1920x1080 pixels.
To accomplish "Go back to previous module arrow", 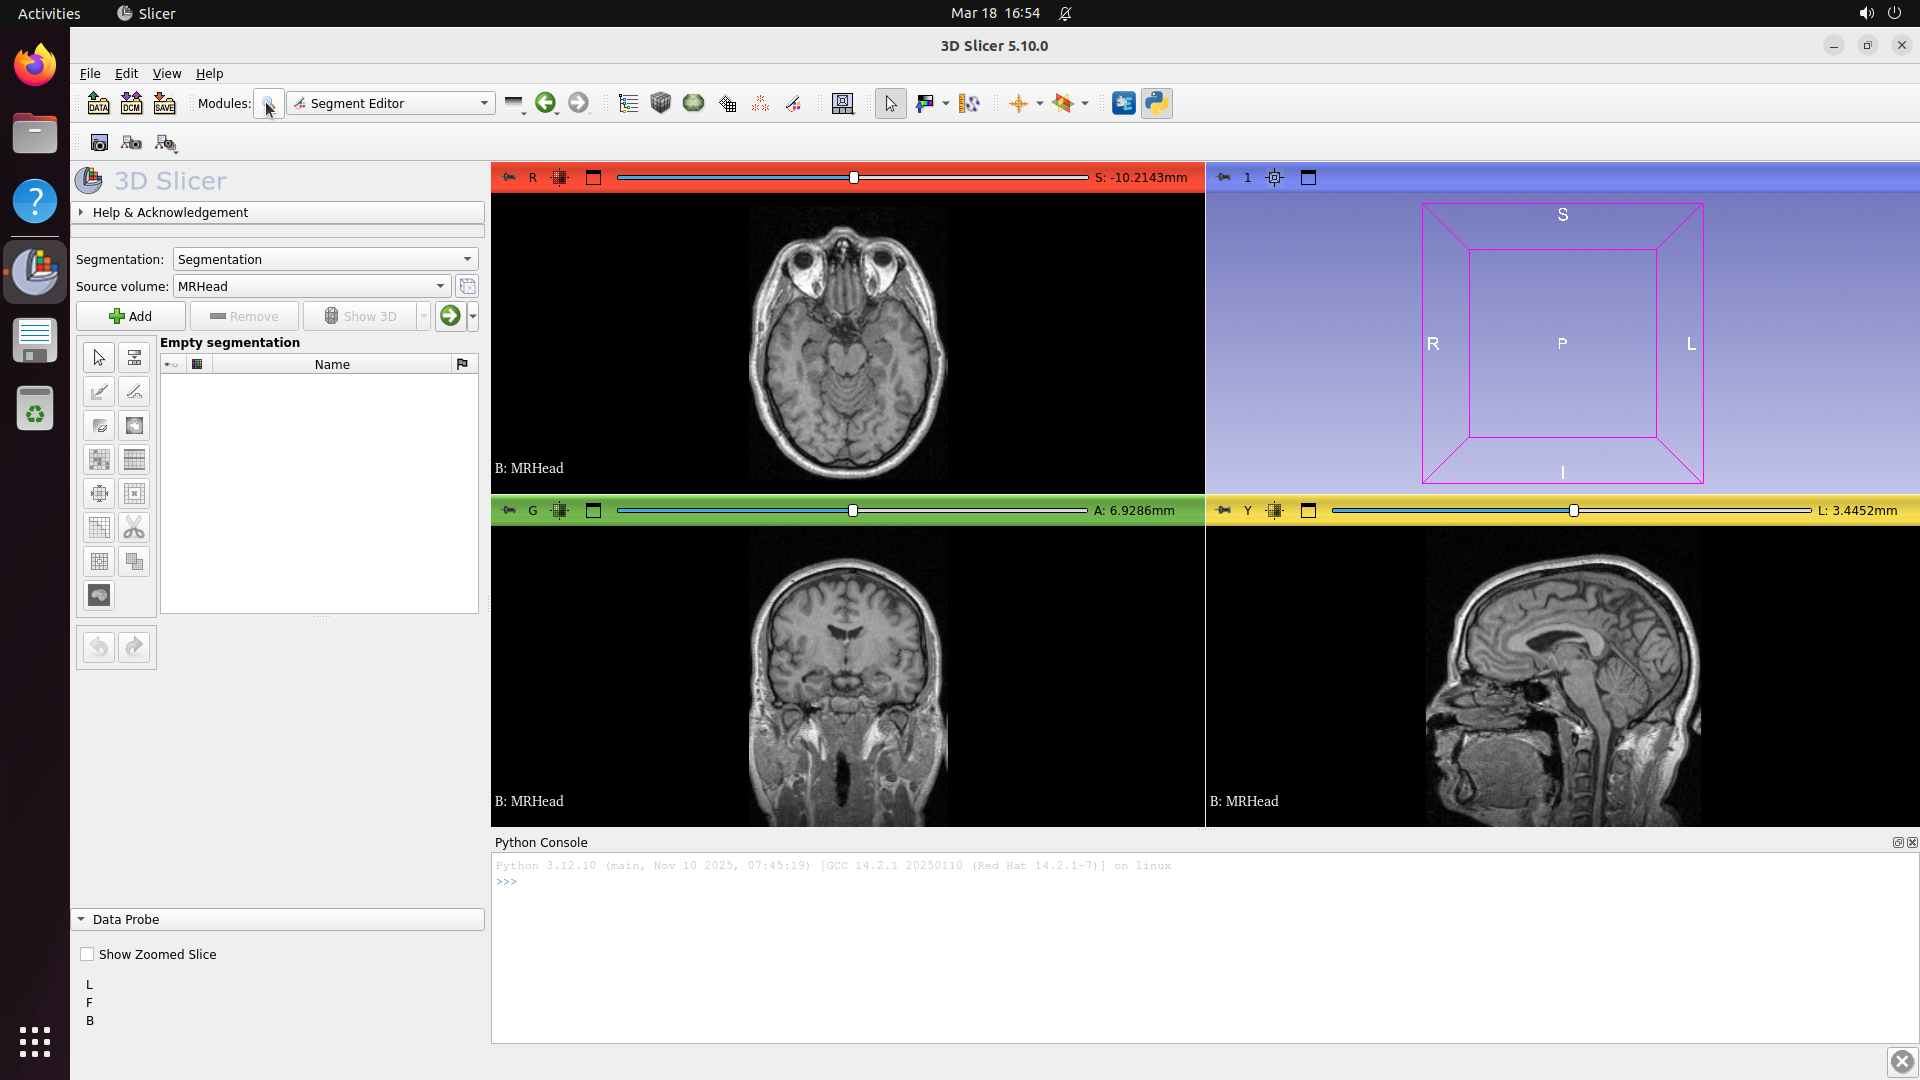I will [x=545, y=103].
